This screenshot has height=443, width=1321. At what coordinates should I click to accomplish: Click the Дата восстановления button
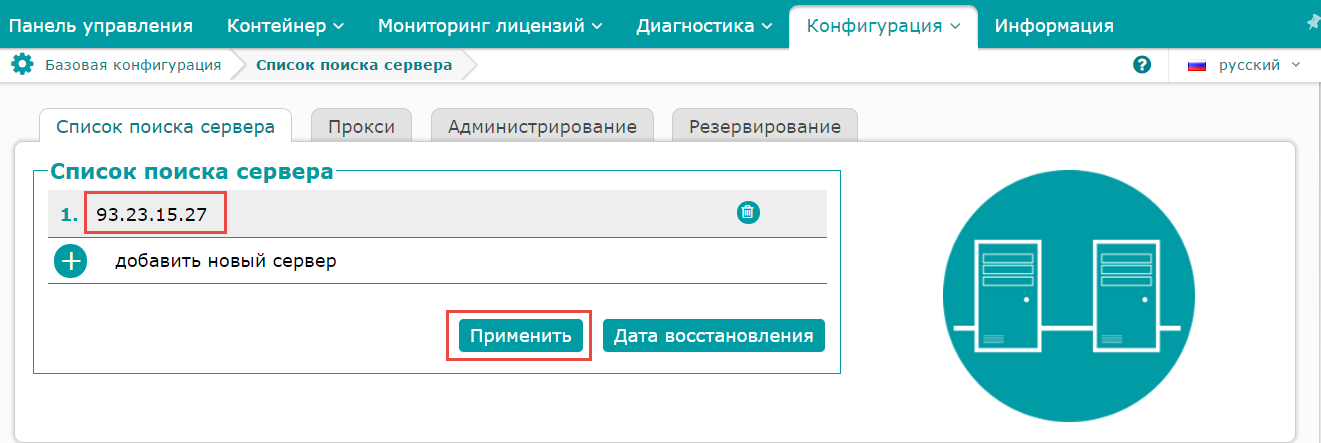[714, 336]
